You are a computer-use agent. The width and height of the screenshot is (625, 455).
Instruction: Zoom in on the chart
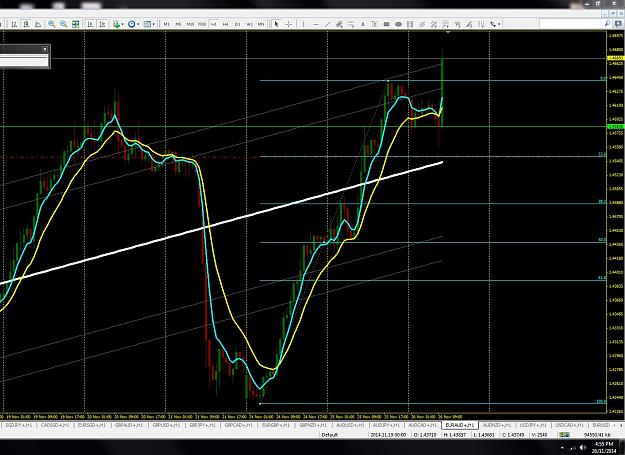tap(51, 24)
